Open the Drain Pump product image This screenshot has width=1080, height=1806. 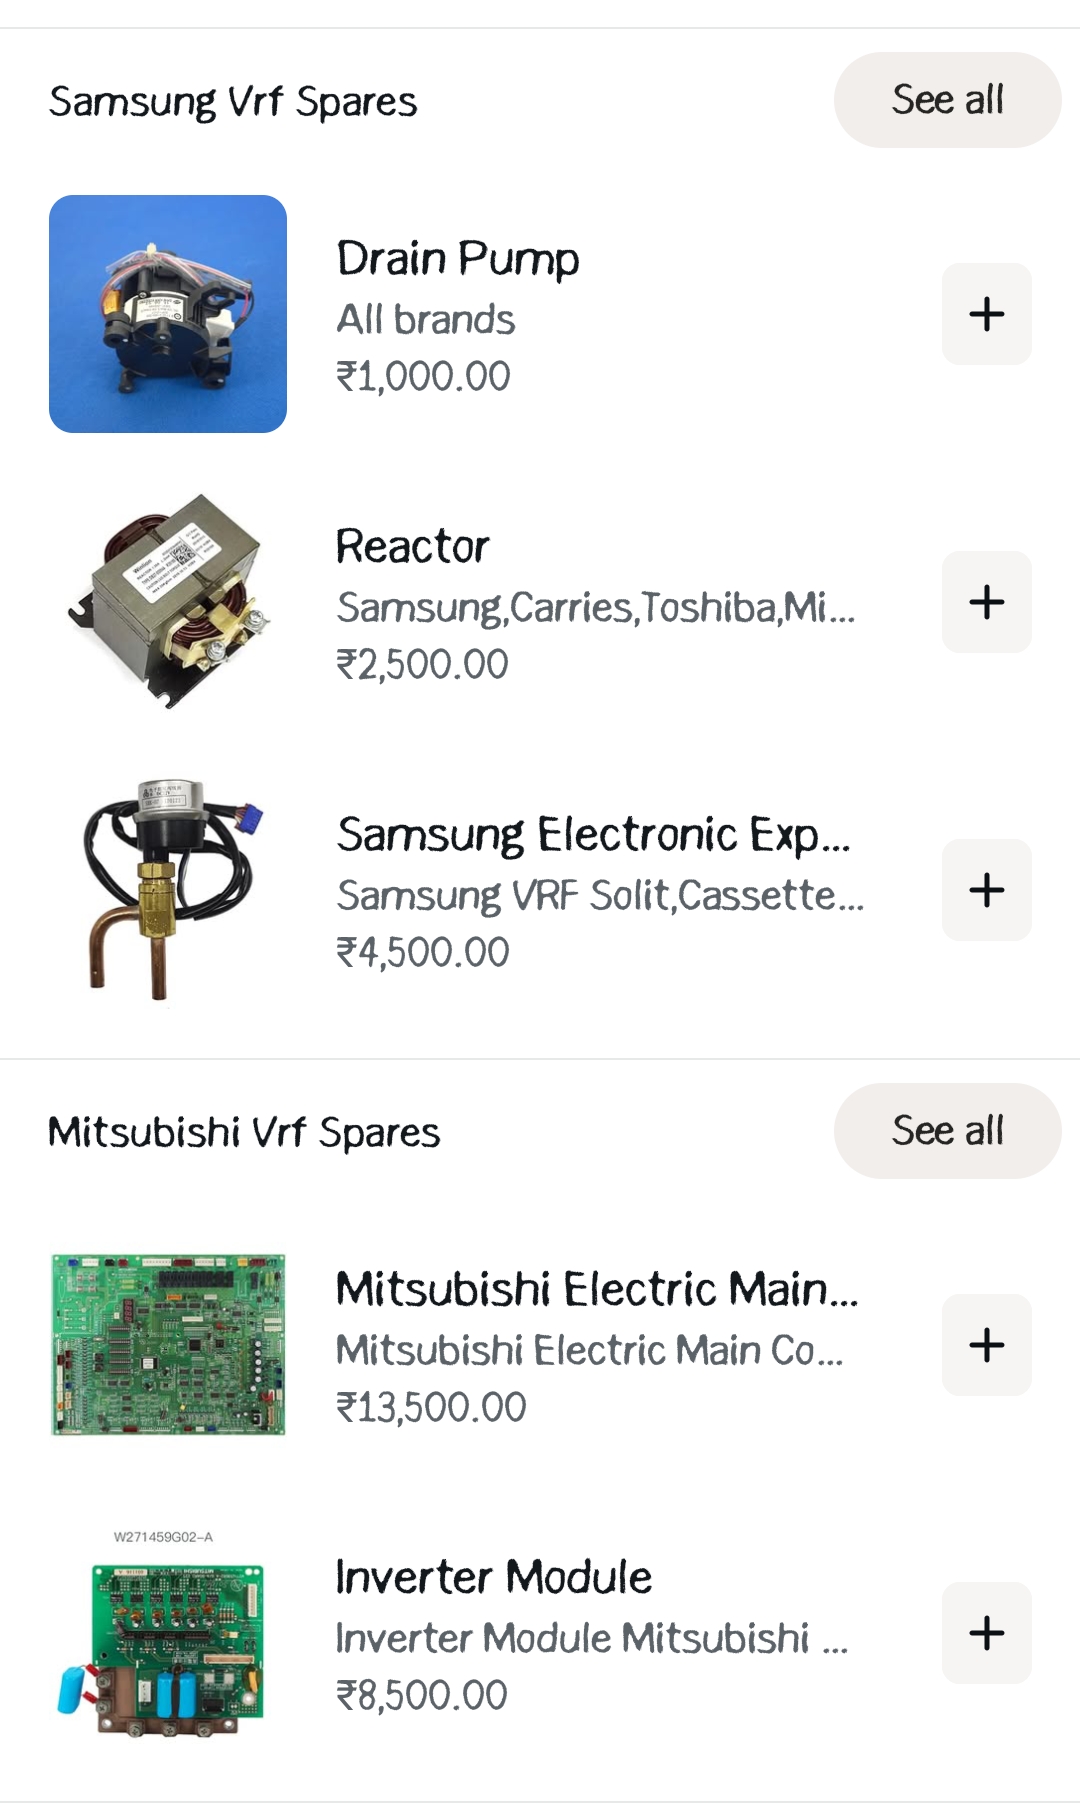[x=168, y=314]
